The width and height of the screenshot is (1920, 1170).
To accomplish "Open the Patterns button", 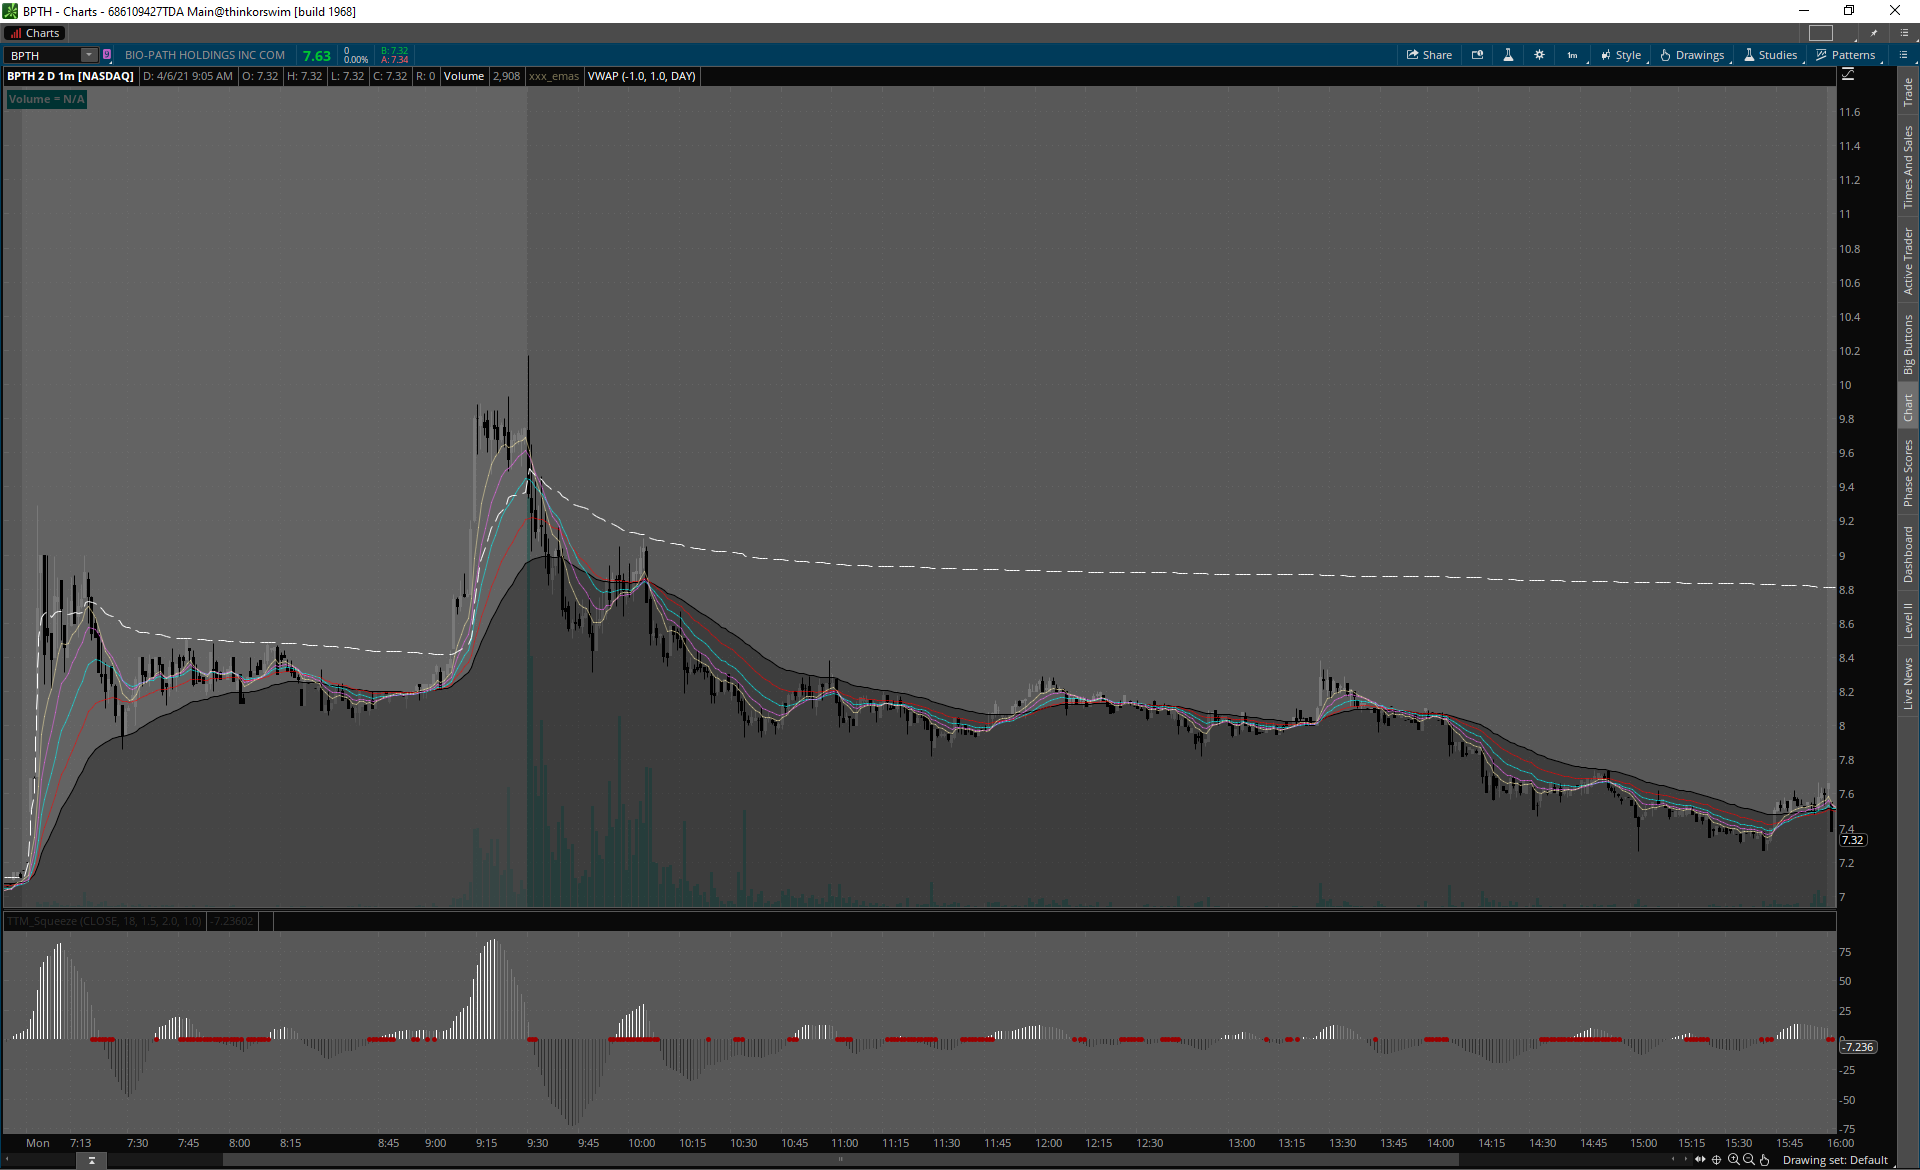I will click(x=1846, y=55).
